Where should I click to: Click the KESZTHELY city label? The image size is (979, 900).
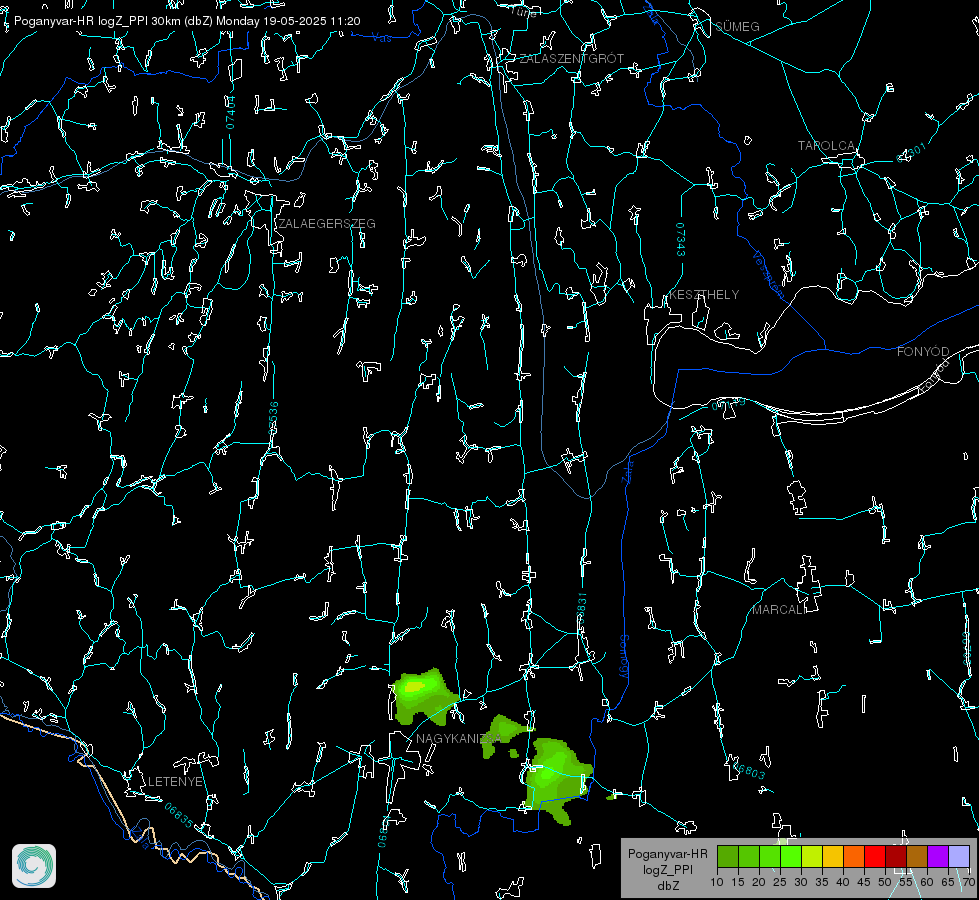point(704,295)
